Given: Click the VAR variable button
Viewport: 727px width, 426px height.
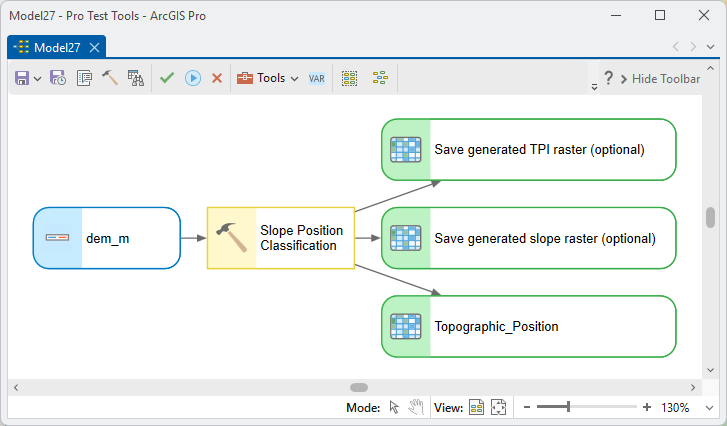Looking at the screenshot, I should click(x=317, y=78).
